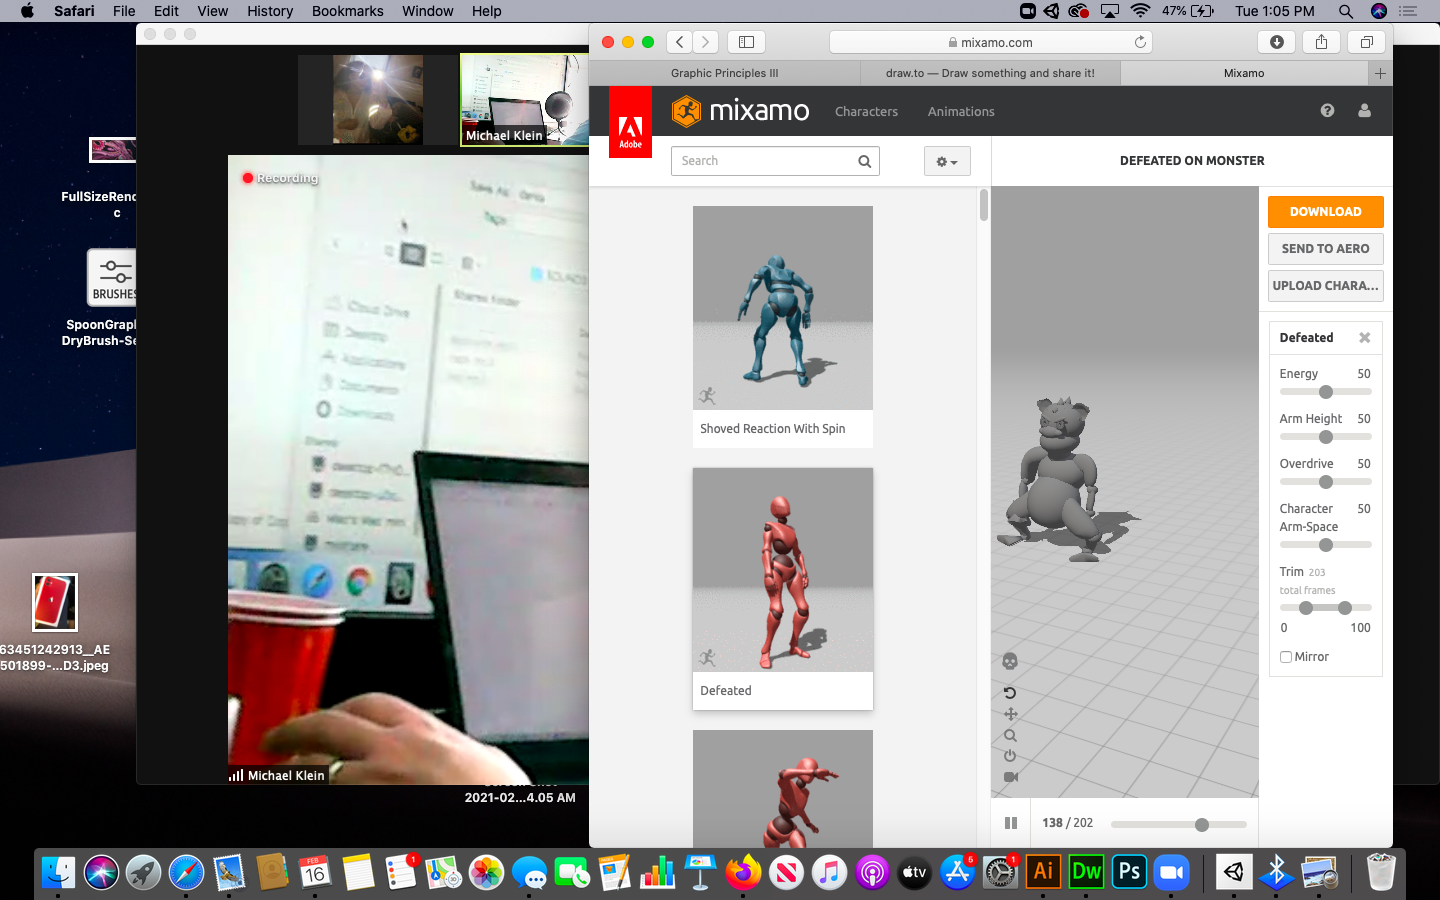Screen dimensions: 1440x900
Task: Open the Bookmarks menu
Action: pos(347,11)
